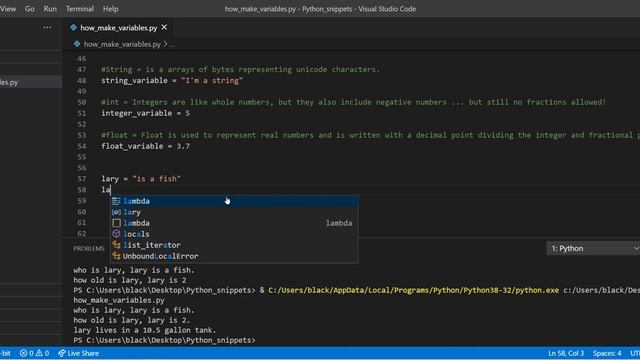Image resolution: width=640 pixels, height=360 pixels.
Task: Select the how_make_variables.py editor tab
Action: [x=118, y=28]
